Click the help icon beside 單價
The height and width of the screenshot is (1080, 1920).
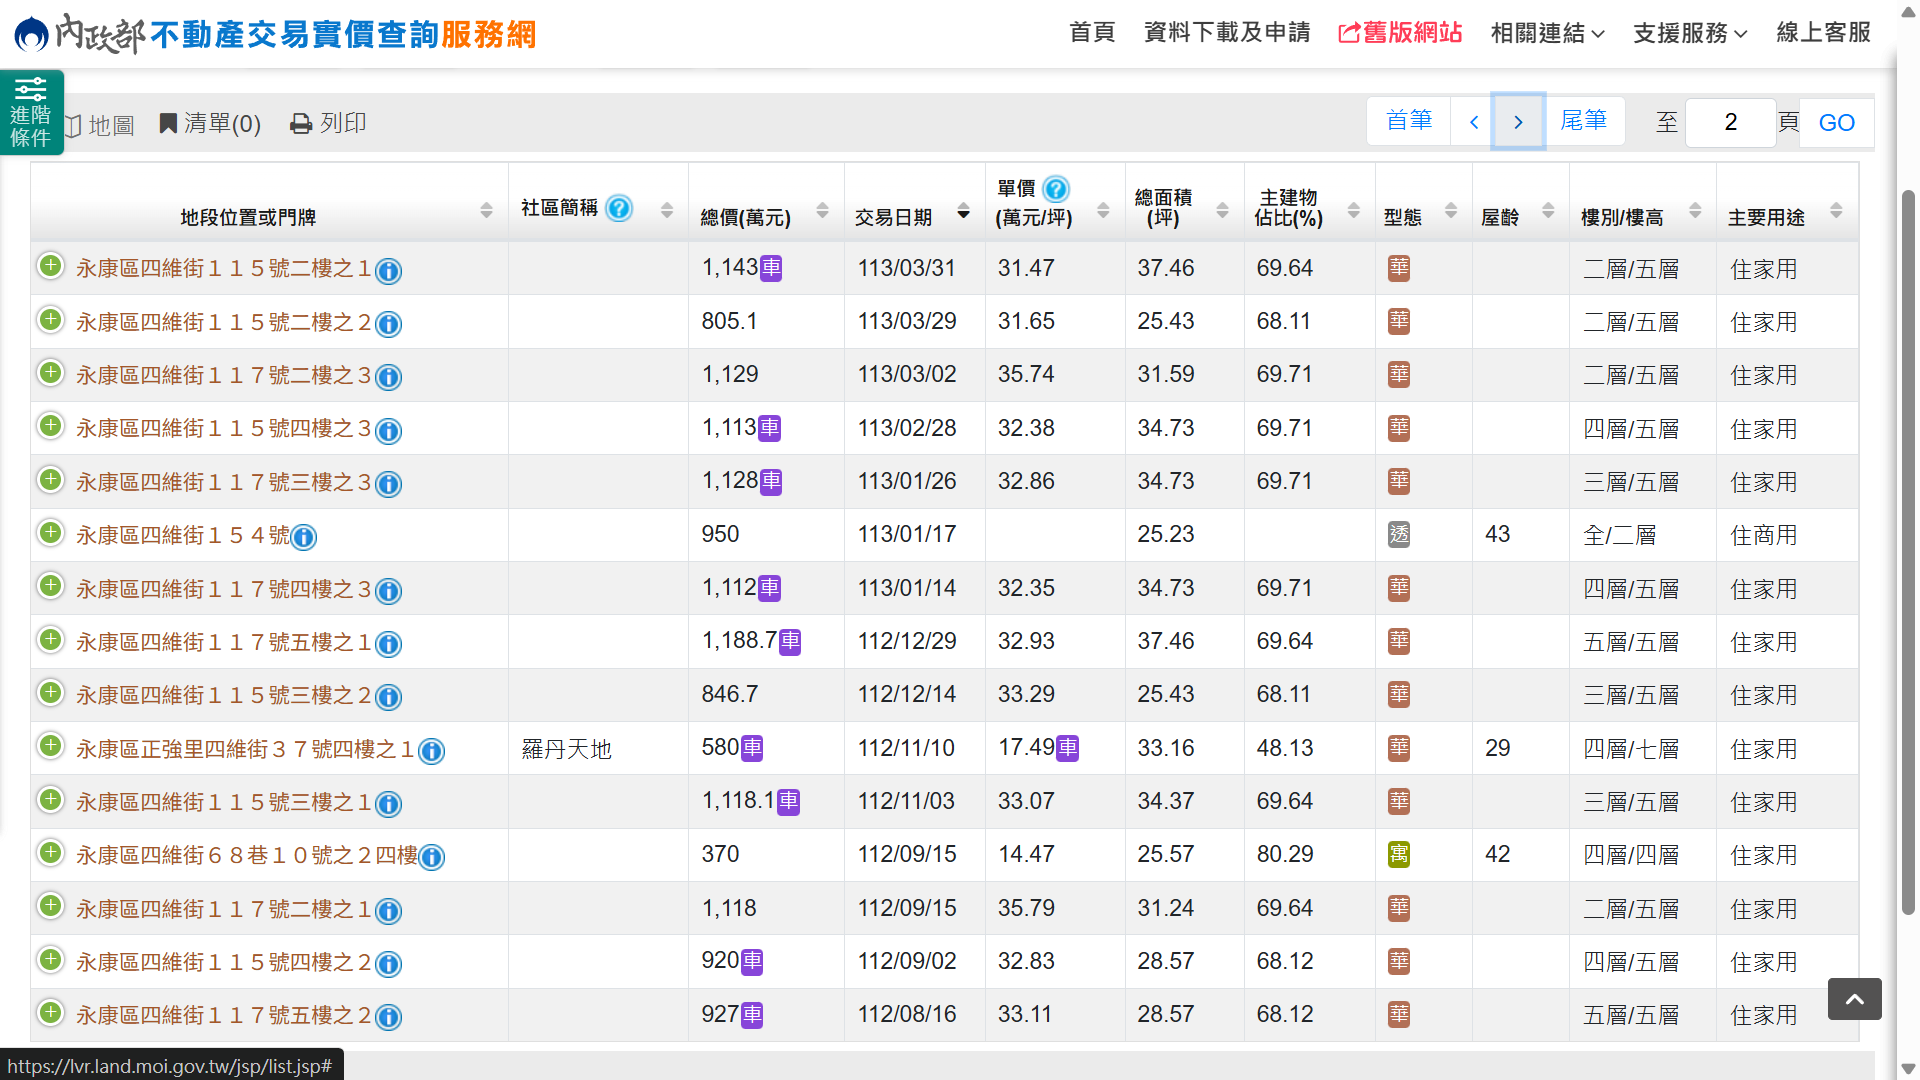(1056, 188)
